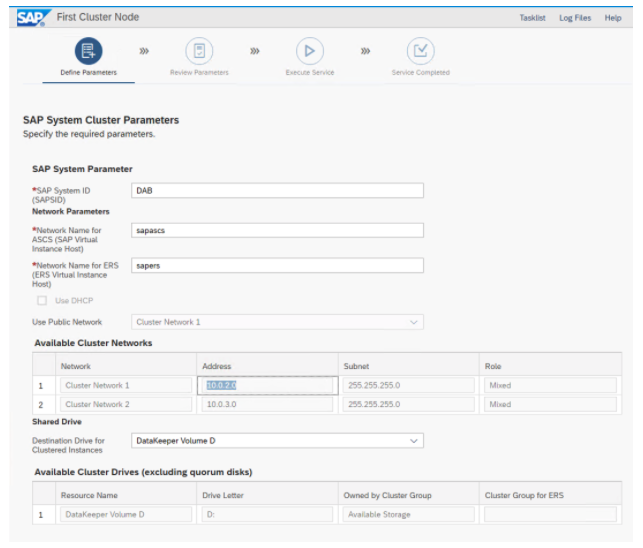Click the 10.0.2.0 address cell
The image size is (643, 548).
pyautogui.click(x=267, y=386)
